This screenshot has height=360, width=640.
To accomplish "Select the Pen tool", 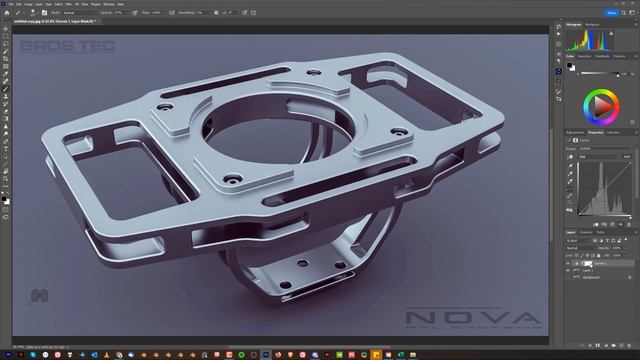I will pos(5,141).
